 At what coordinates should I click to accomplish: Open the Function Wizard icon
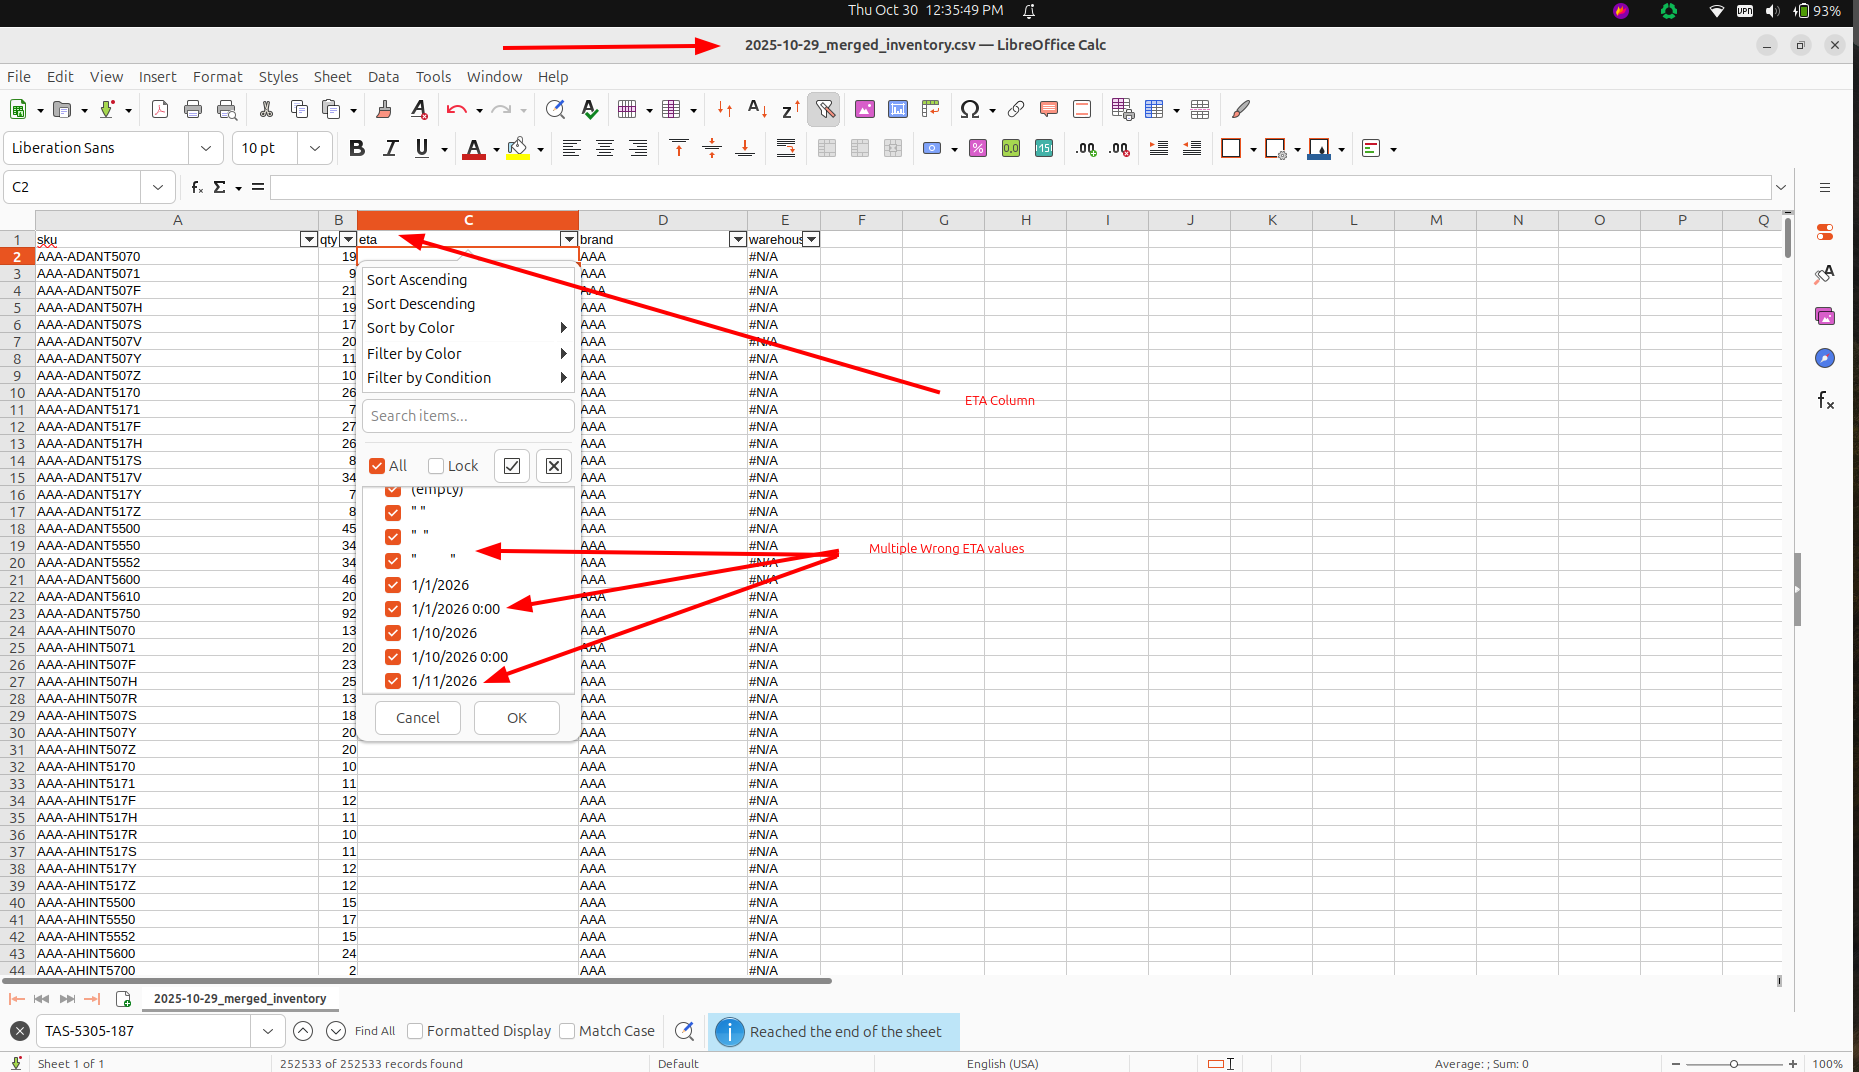[x=197, y=187]
